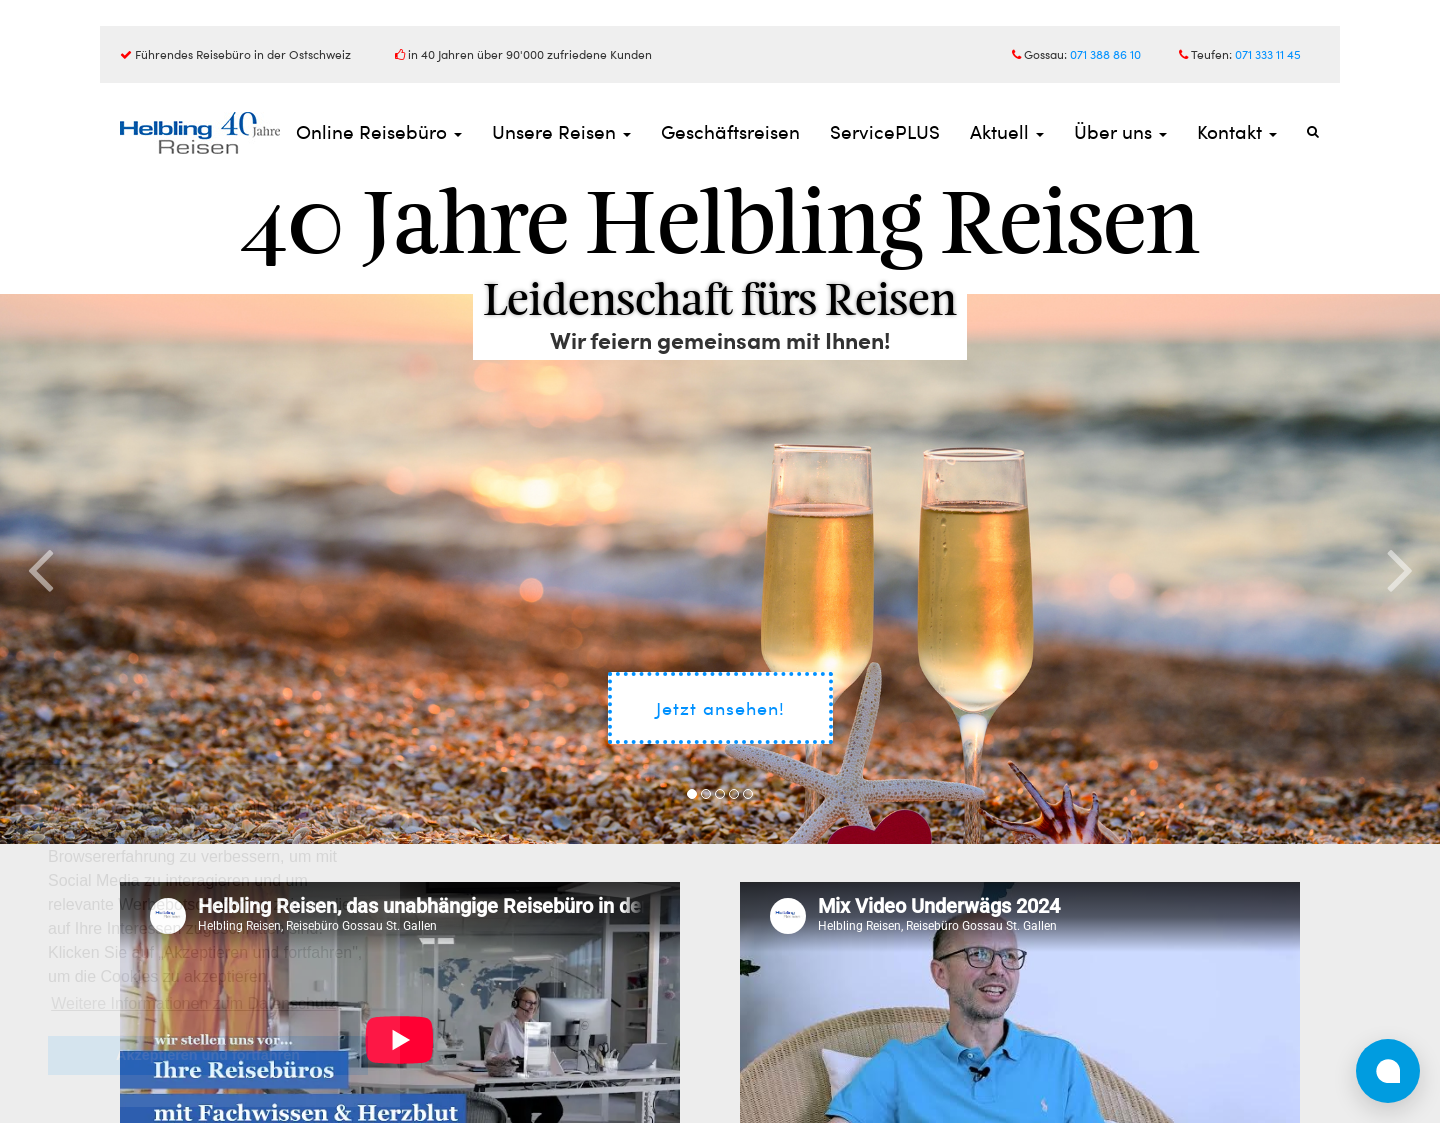Expand the Unsere Reisen dropdown menu

[561, 133]
